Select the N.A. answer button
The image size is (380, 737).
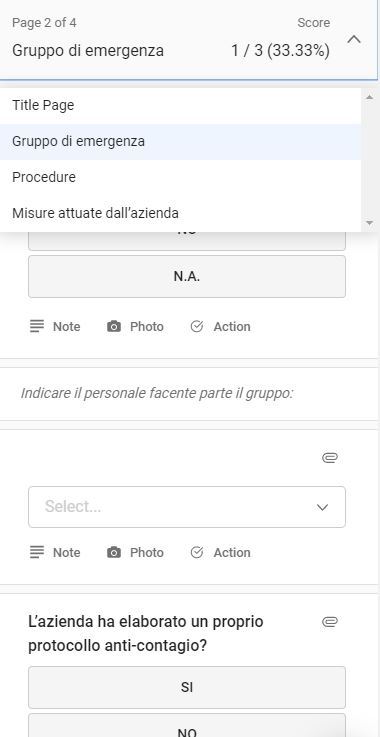(x=187, y=276)
